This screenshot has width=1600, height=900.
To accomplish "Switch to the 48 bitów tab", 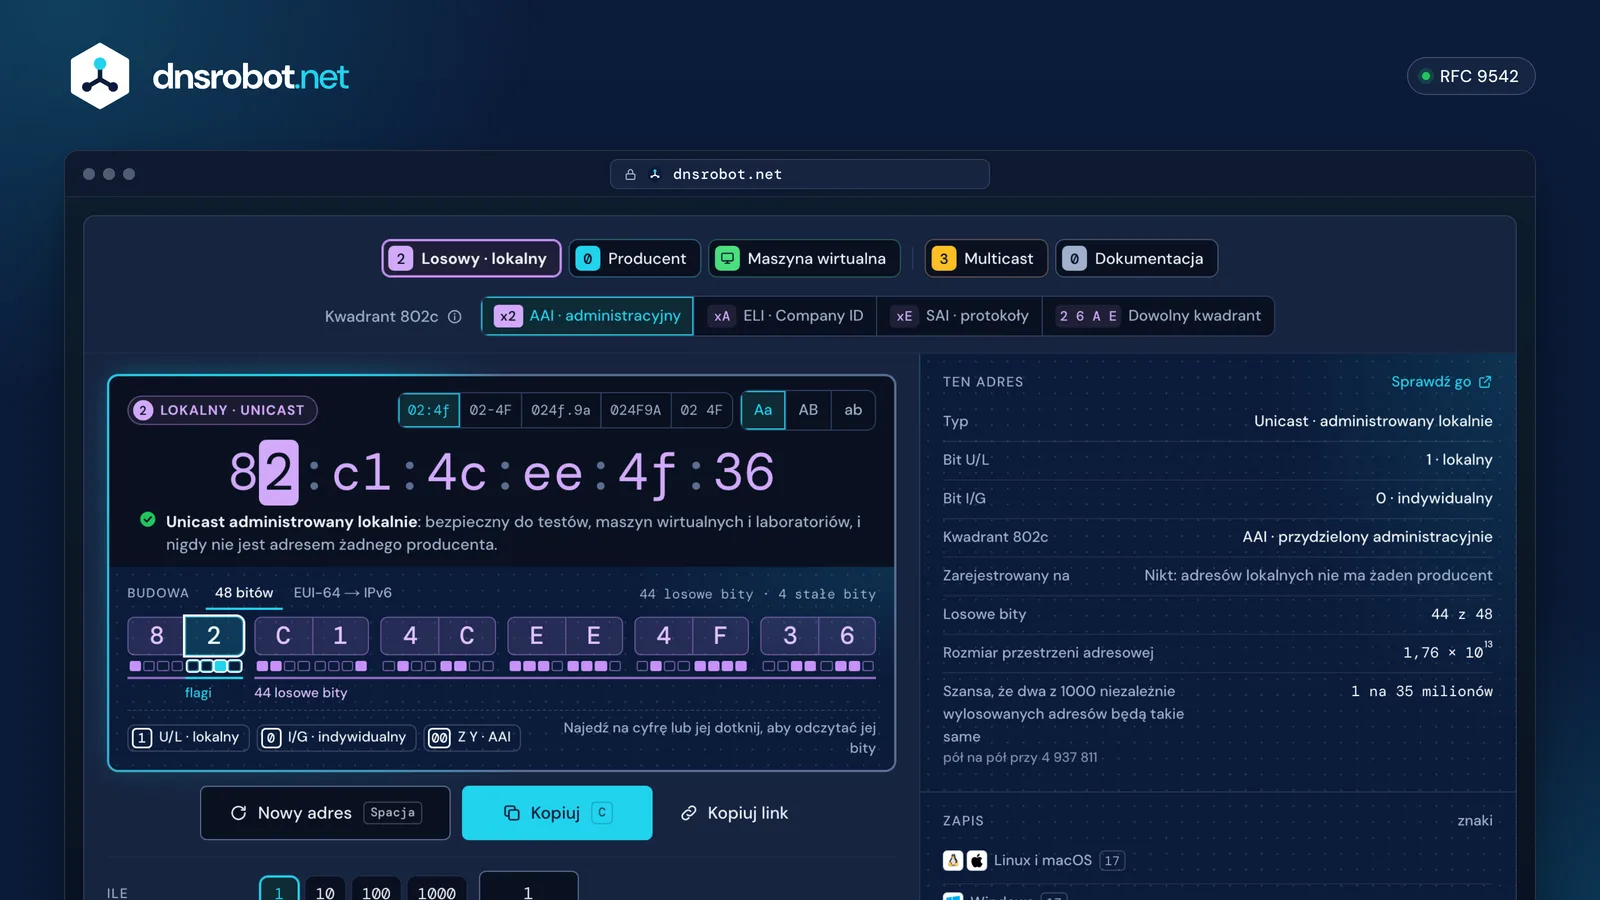I will (244, 593).
